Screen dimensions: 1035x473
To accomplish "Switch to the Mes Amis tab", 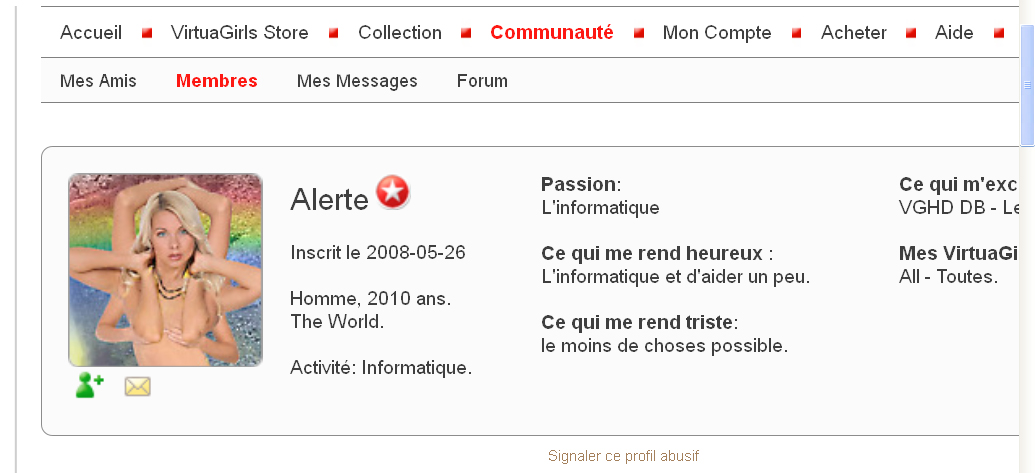I will tap(98, 81).
